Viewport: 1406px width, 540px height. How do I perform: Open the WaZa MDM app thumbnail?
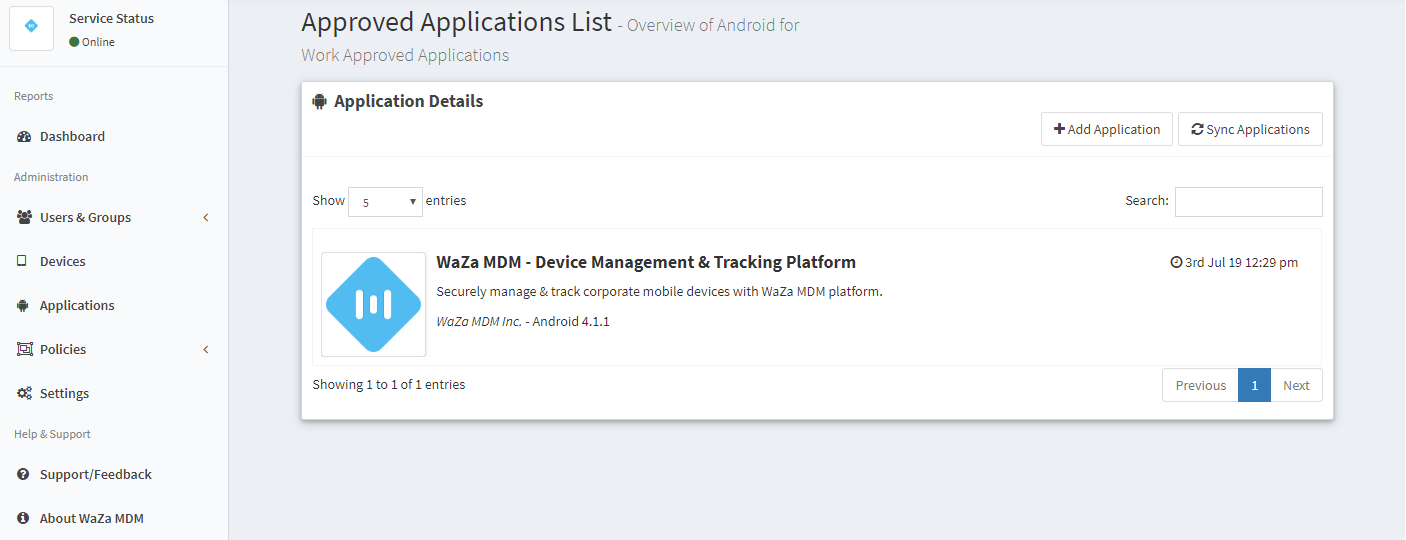point(374,304)
